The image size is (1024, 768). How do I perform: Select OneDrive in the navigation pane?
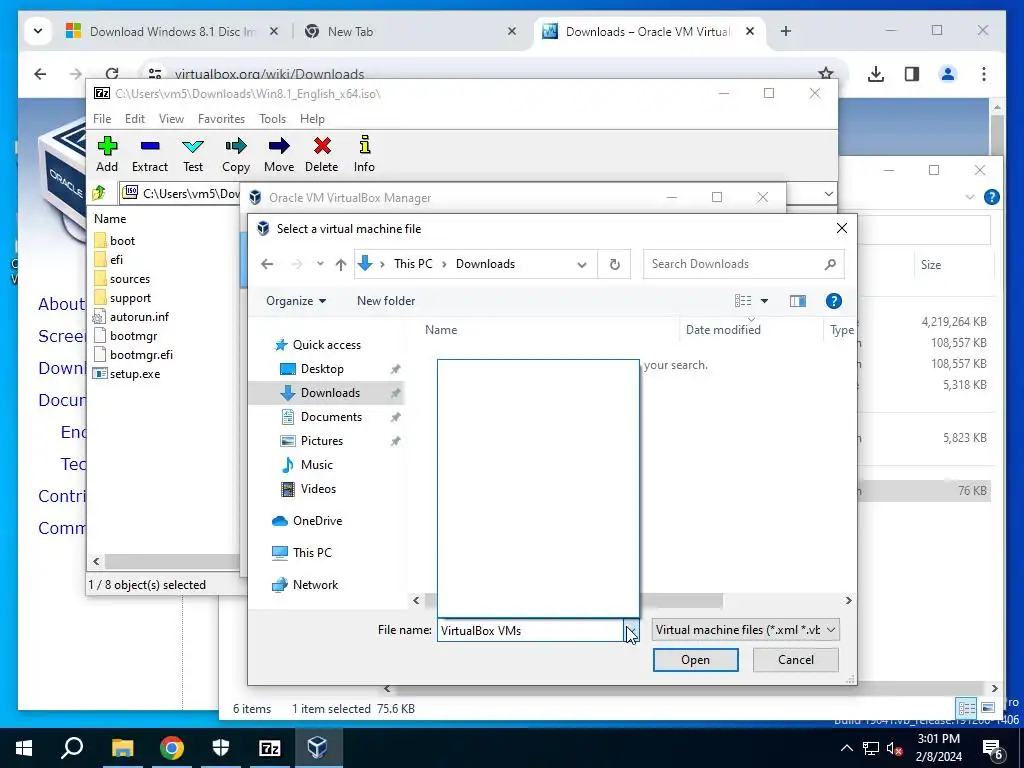[317, 520]
